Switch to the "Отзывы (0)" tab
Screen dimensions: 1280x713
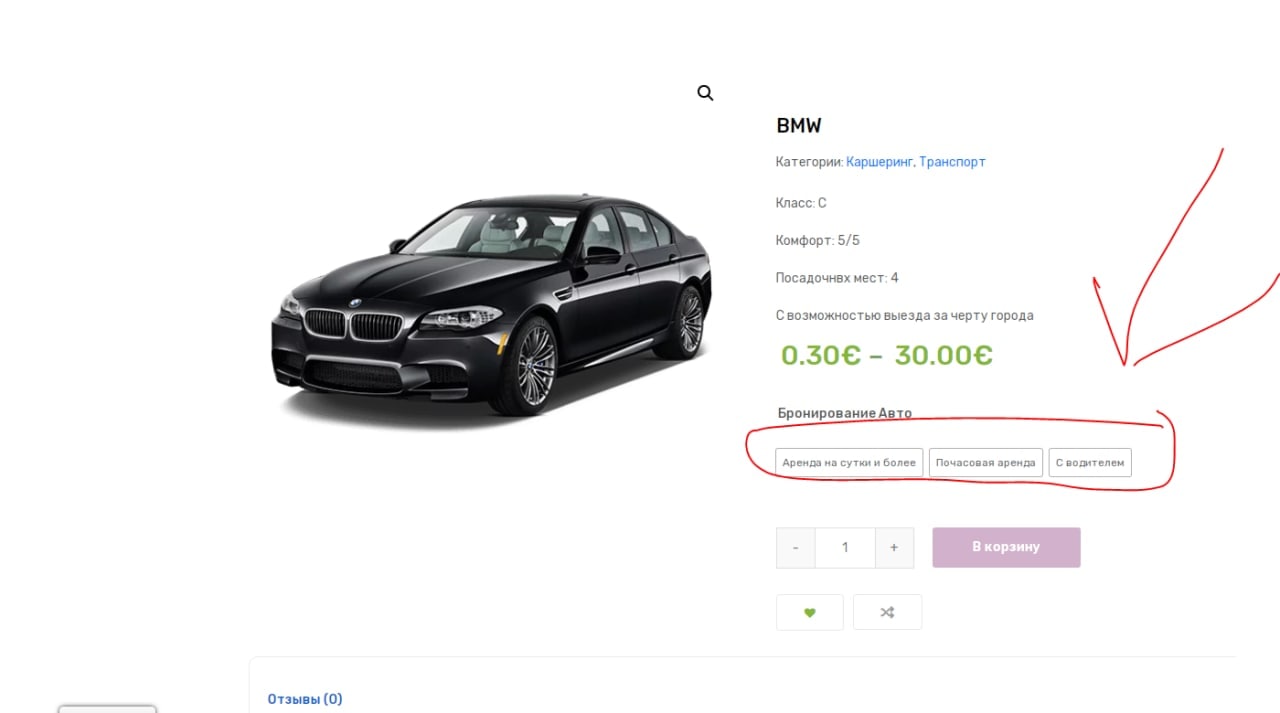tap(305, 699)
